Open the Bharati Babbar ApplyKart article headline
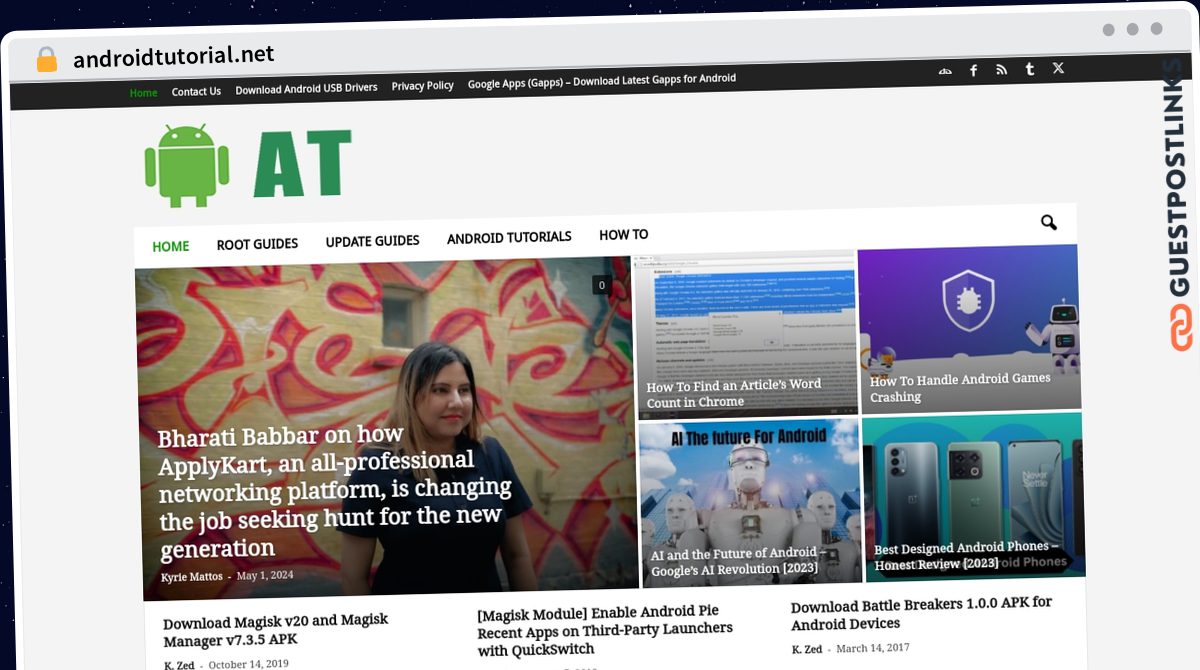Viewport: 1200px width, 670px height. point(334,491)
